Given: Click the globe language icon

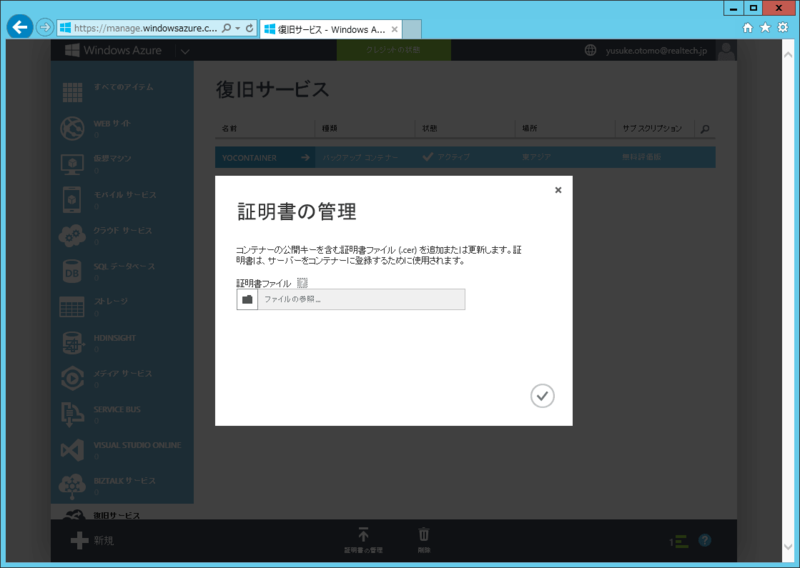Looking at the screenshot, I should 590,50.
